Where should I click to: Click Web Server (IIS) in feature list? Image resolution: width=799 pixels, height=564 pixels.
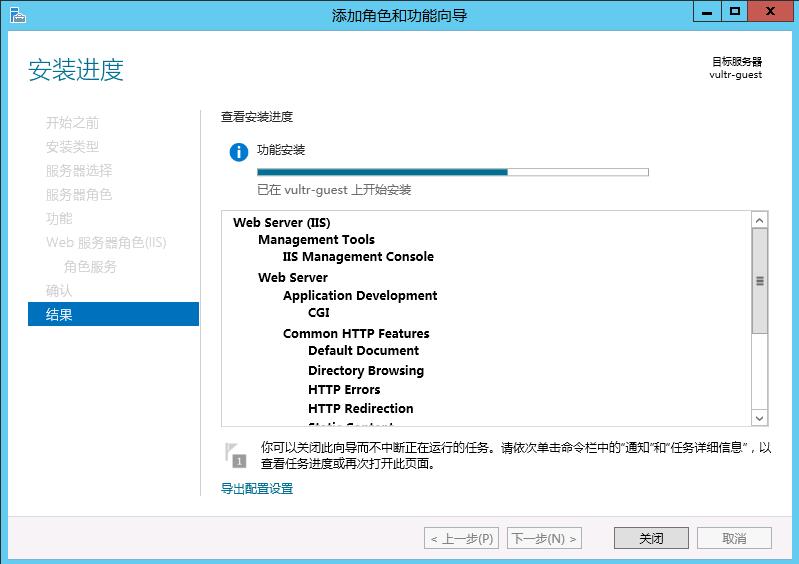click(x=281, y=223)
